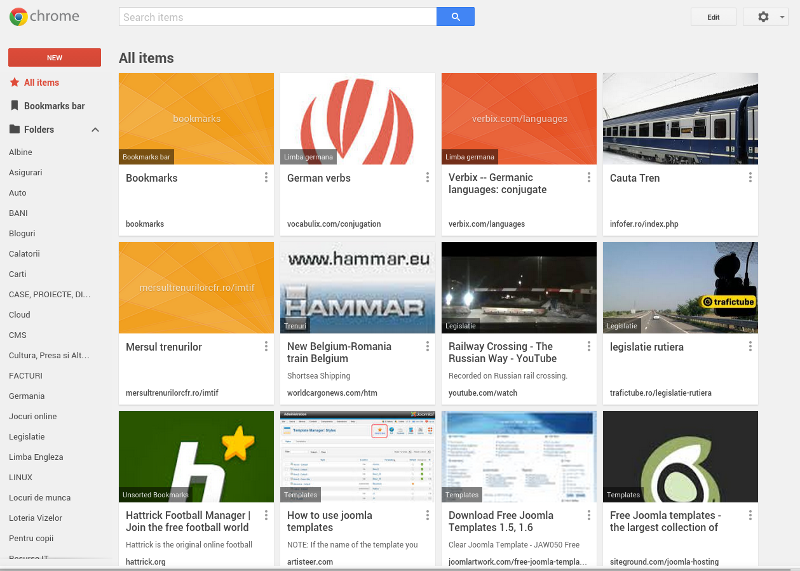The height and width of the screenshot is (571, 800).
Task: Click the Edit button
Action: tap(713, 17)
